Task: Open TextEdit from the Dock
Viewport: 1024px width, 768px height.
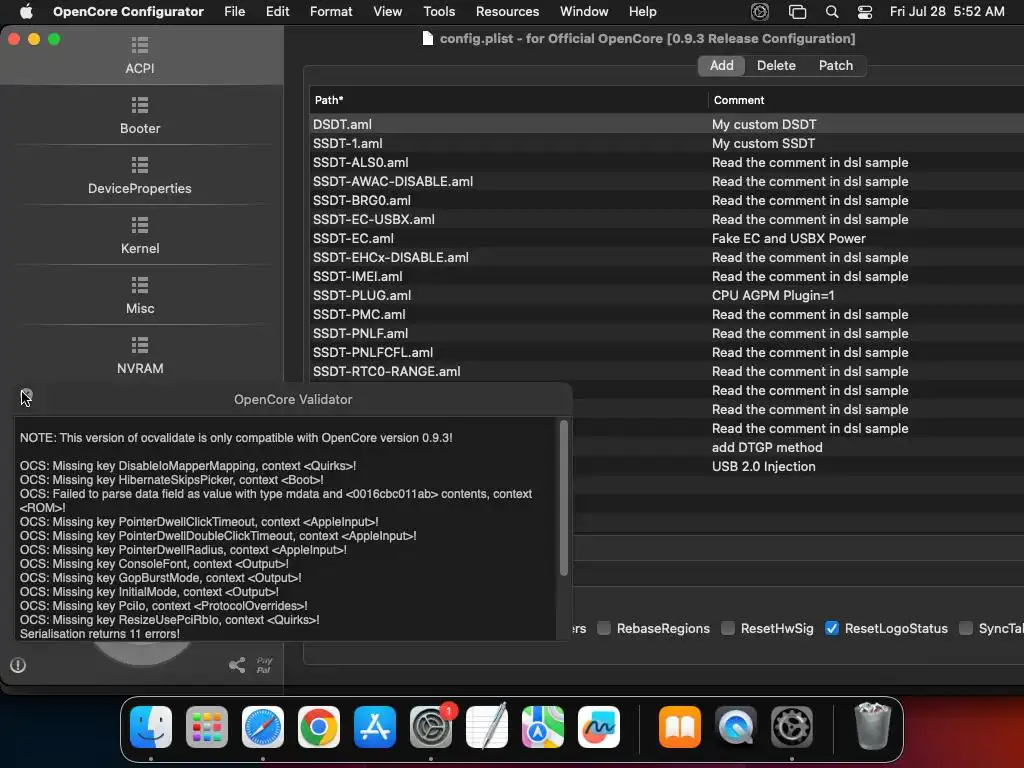Action: (487, 727)
